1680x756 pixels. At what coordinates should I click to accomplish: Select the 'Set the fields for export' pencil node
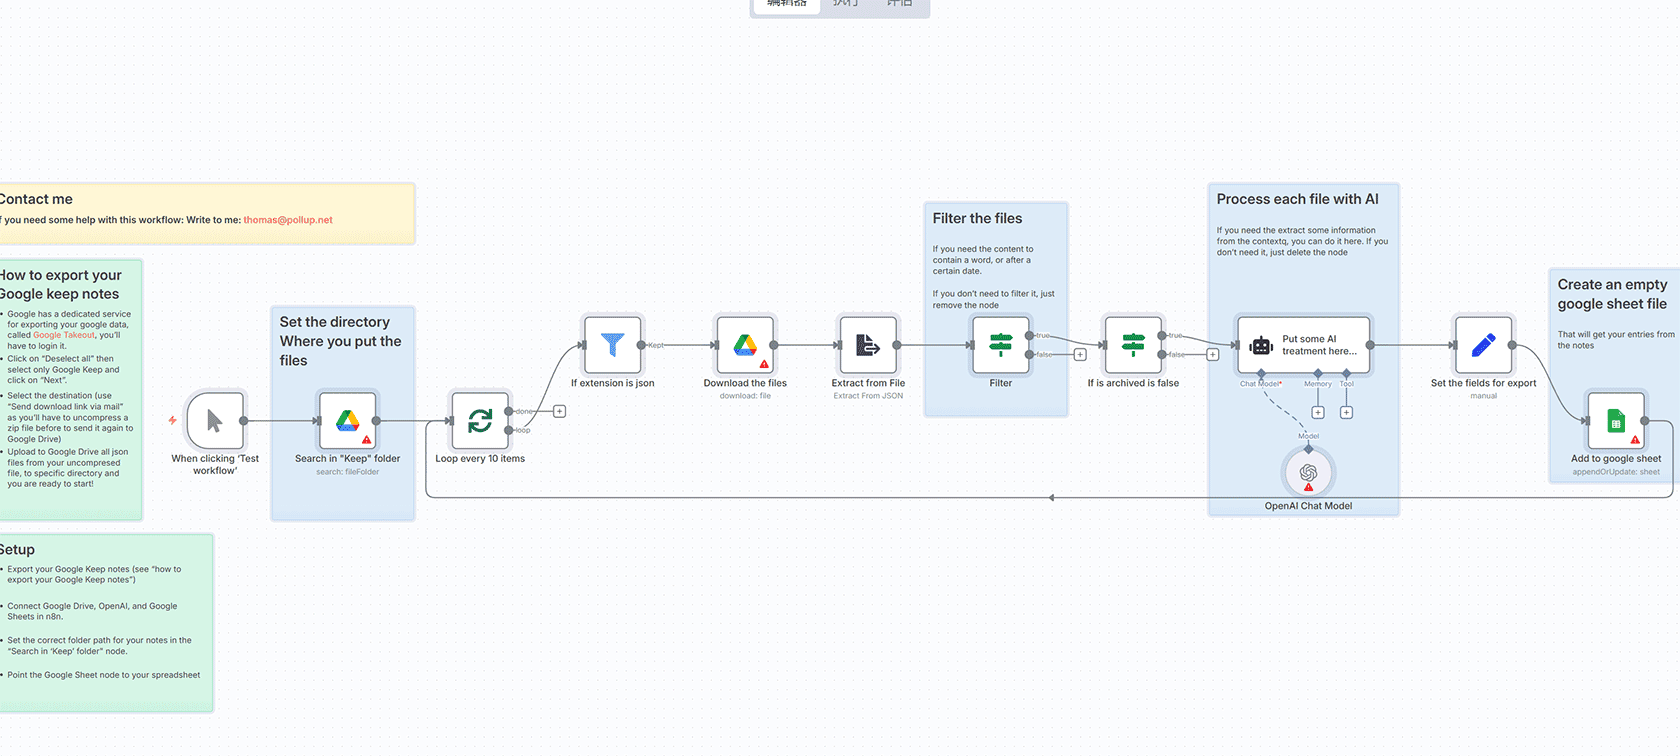(1483, 345)
